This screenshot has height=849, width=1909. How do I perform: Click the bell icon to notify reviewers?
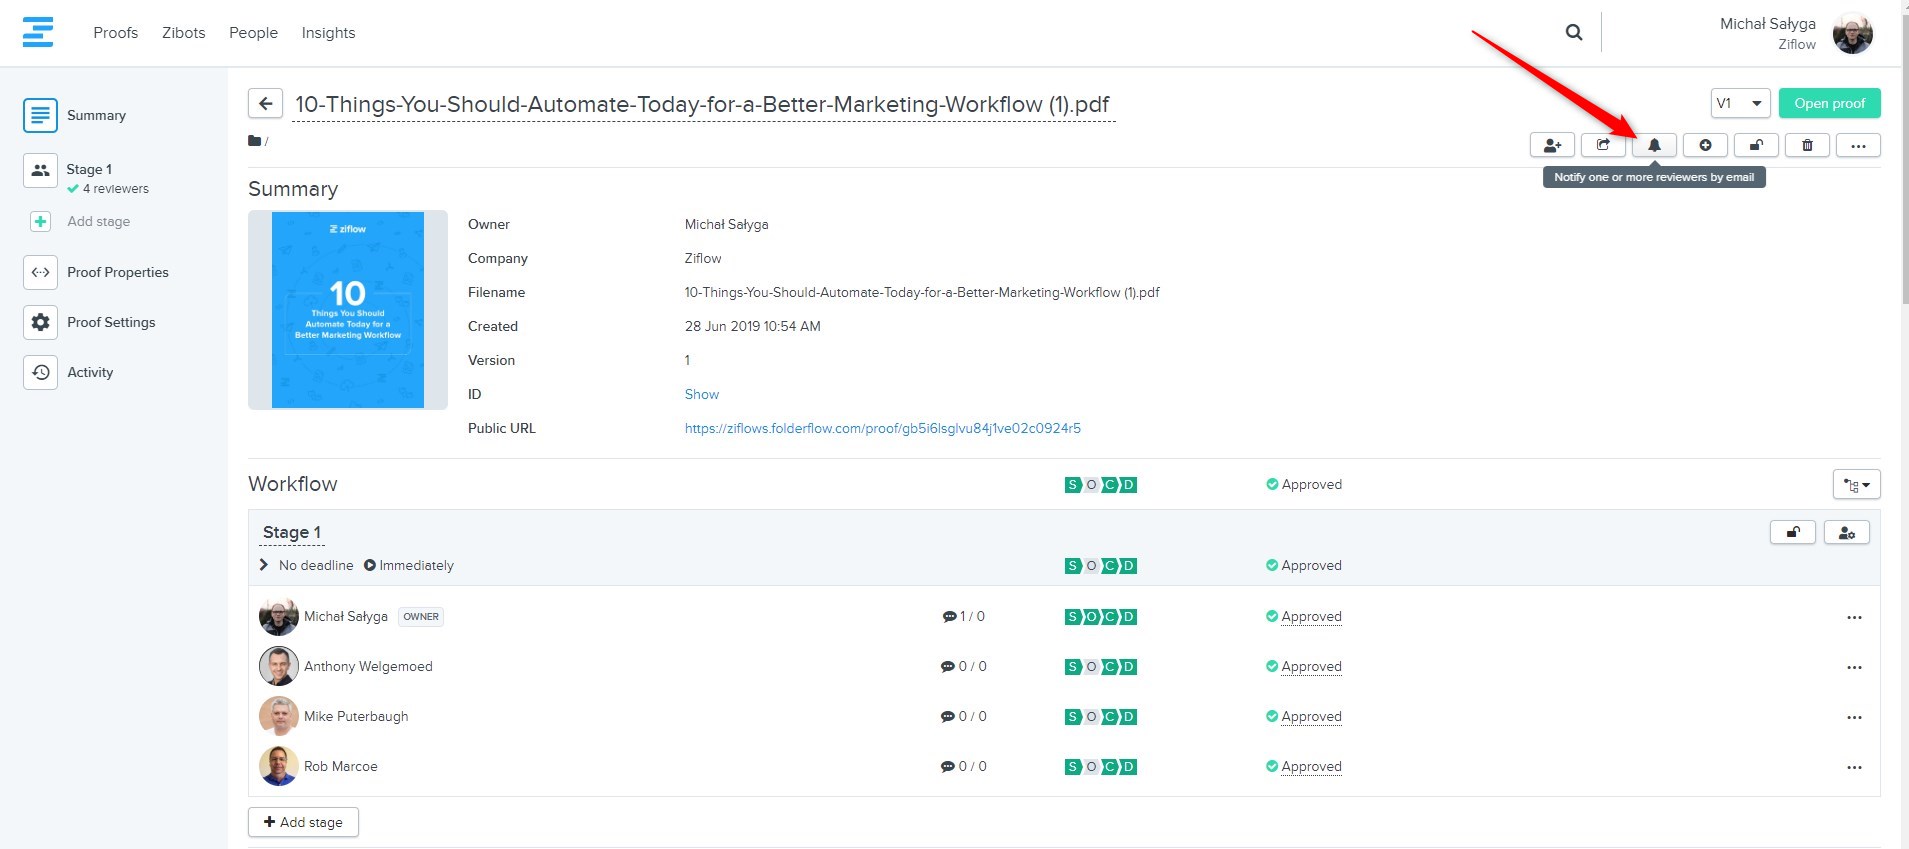coord(1654,145)
